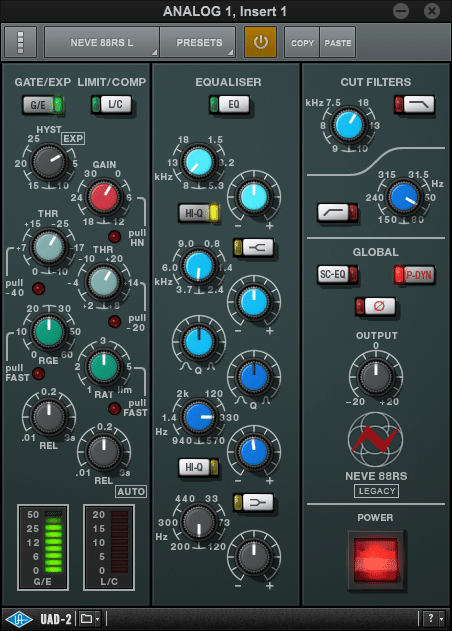452x631 pixels.
Task: Click the low-mid Hz frequency knob
Action: pyautogui.click(x=199, y=417)
